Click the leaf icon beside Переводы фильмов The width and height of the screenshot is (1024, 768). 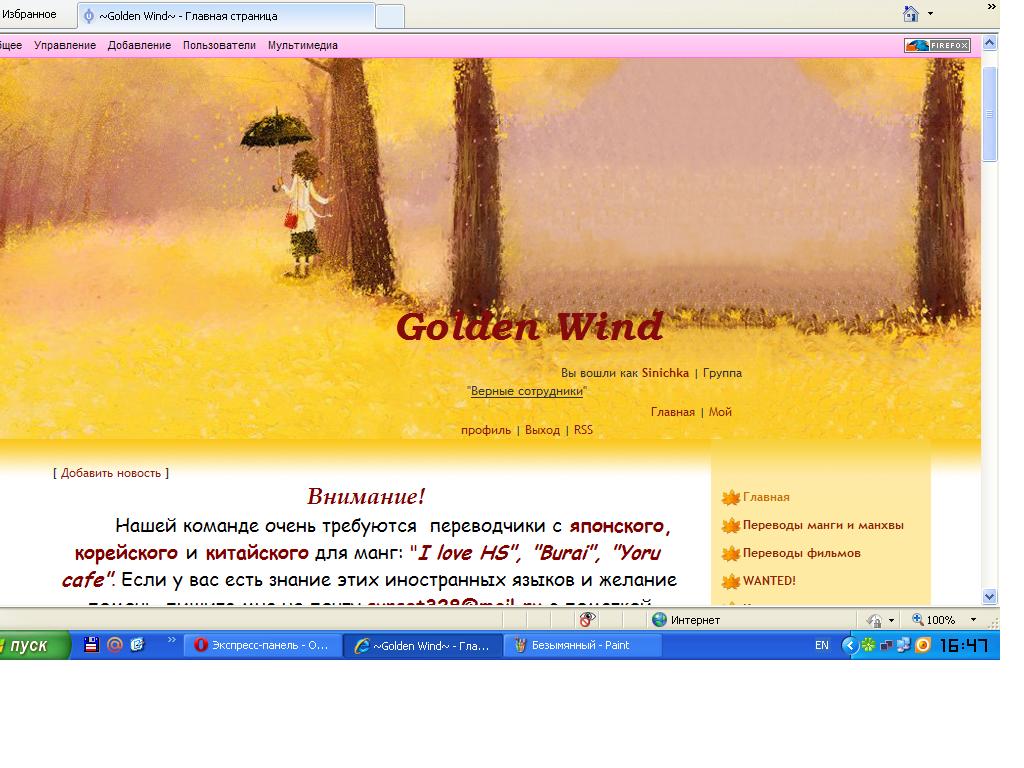pyautogui.click(x=730, y=554)
